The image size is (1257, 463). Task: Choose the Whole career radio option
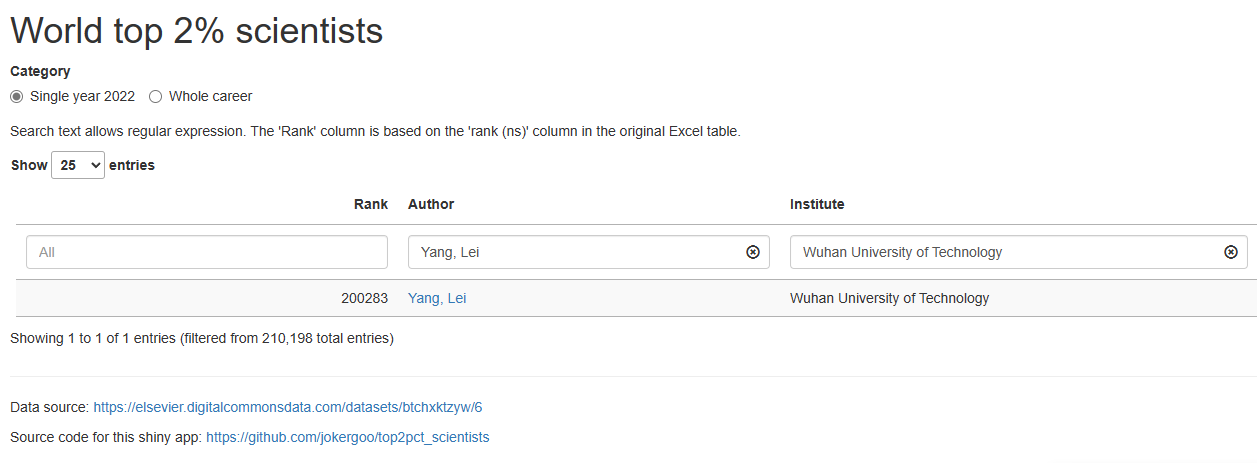tap(155, 97)
